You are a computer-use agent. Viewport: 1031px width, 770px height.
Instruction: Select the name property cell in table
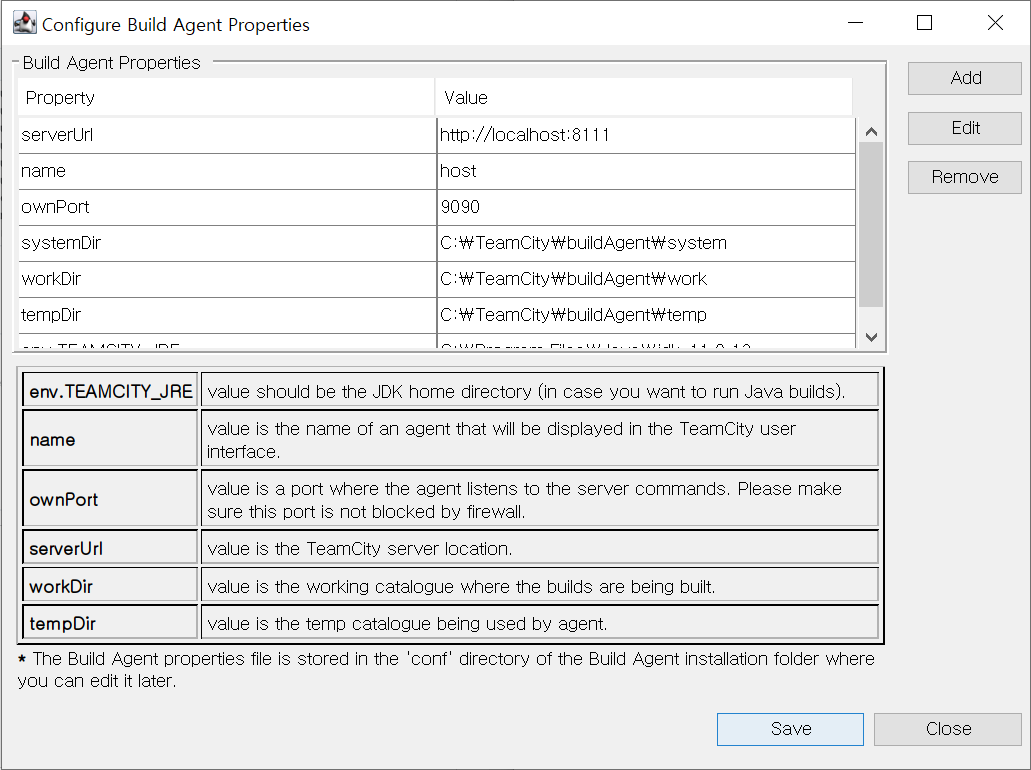pos(228,172)
